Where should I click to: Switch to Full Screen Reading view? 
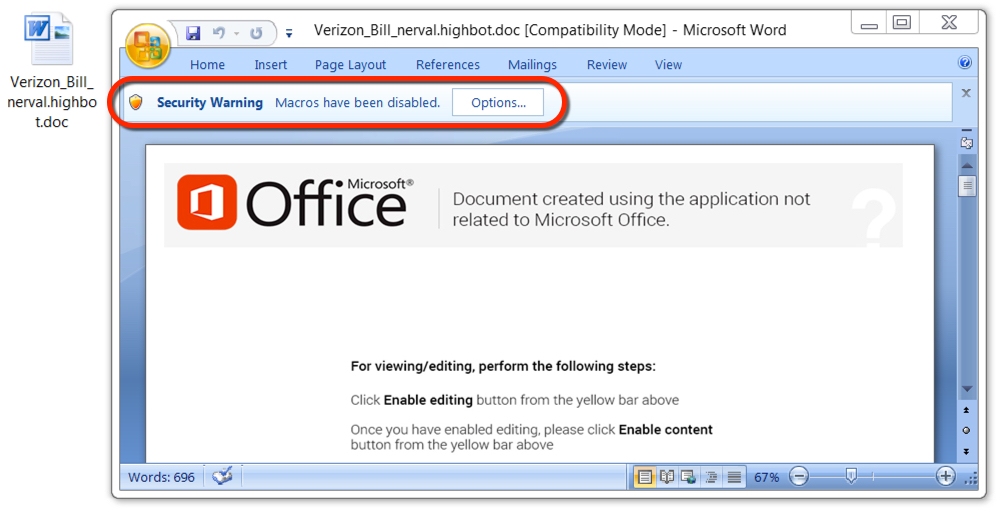point(667,476)
